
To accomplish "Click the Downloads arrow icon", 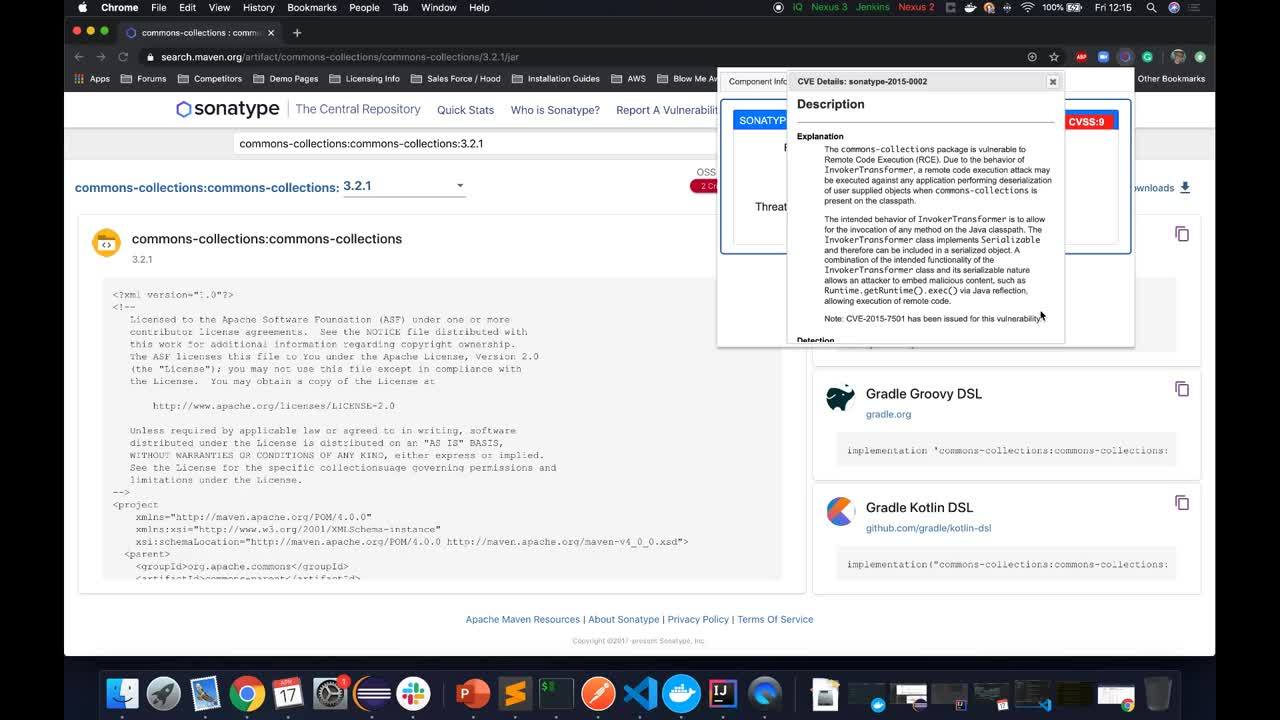I will coord(1185,187).
